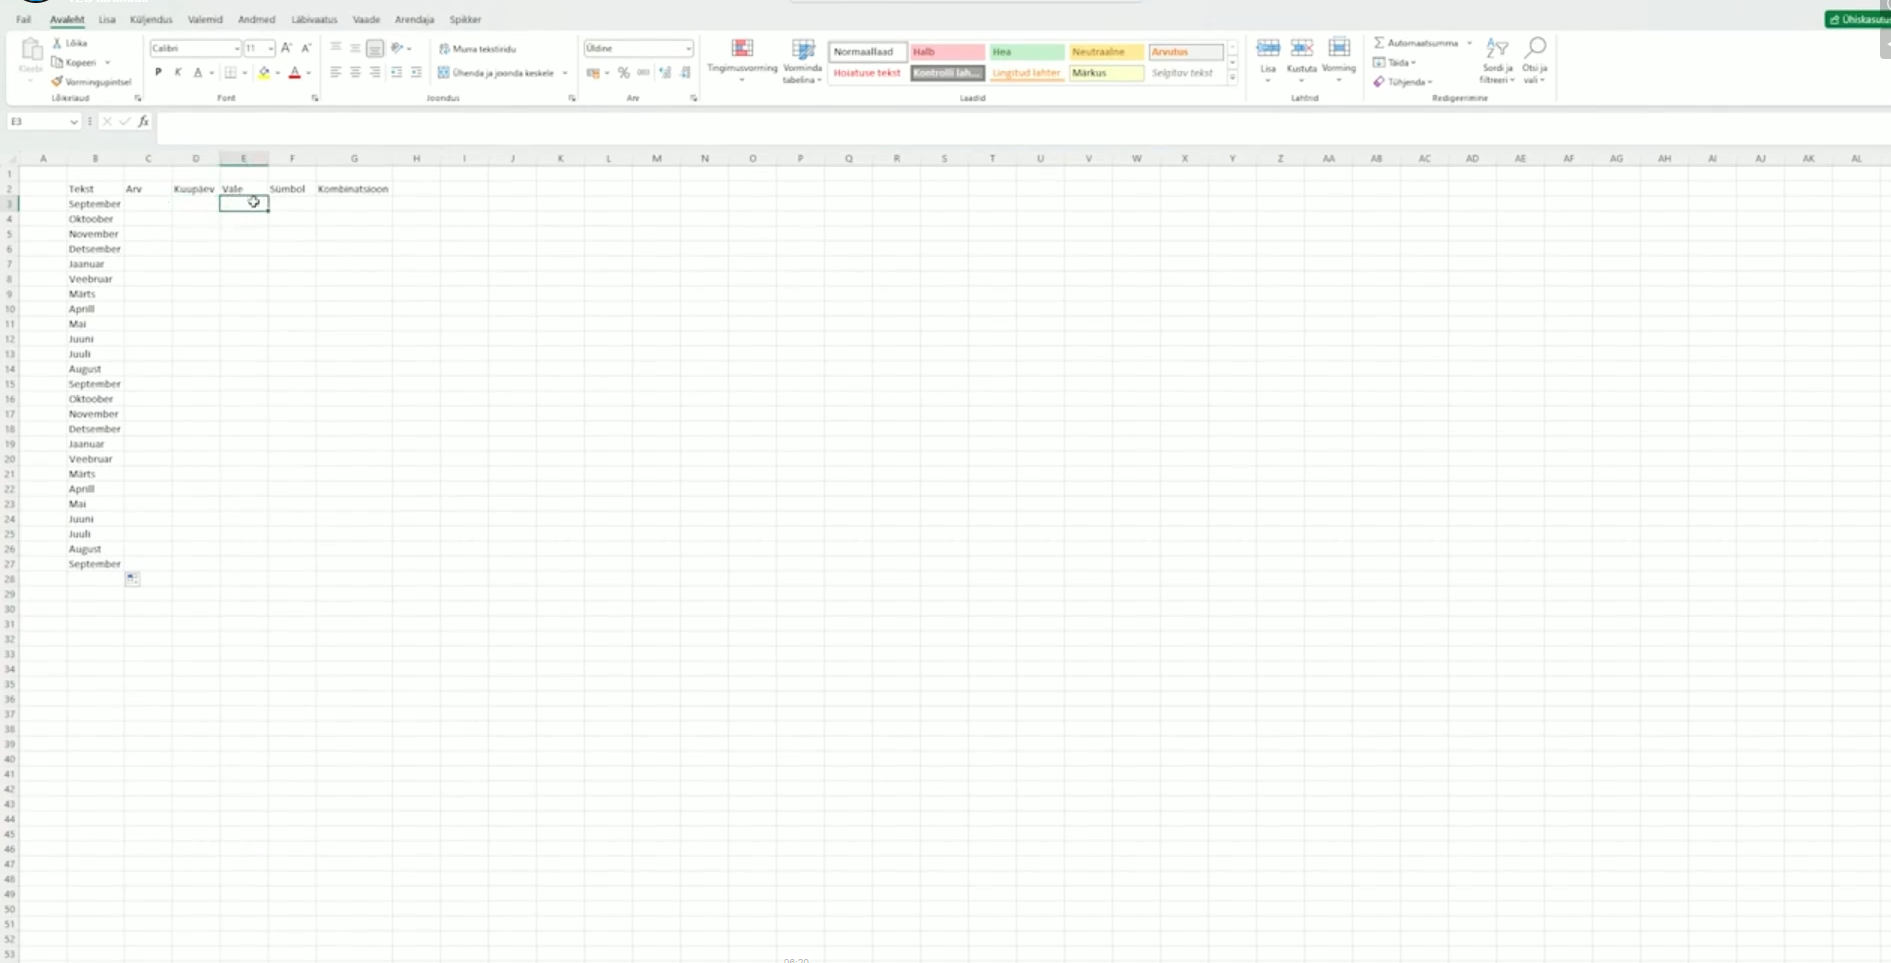Open the Calibri font name dropdown

pyautogui.click(x=237, y=49)
